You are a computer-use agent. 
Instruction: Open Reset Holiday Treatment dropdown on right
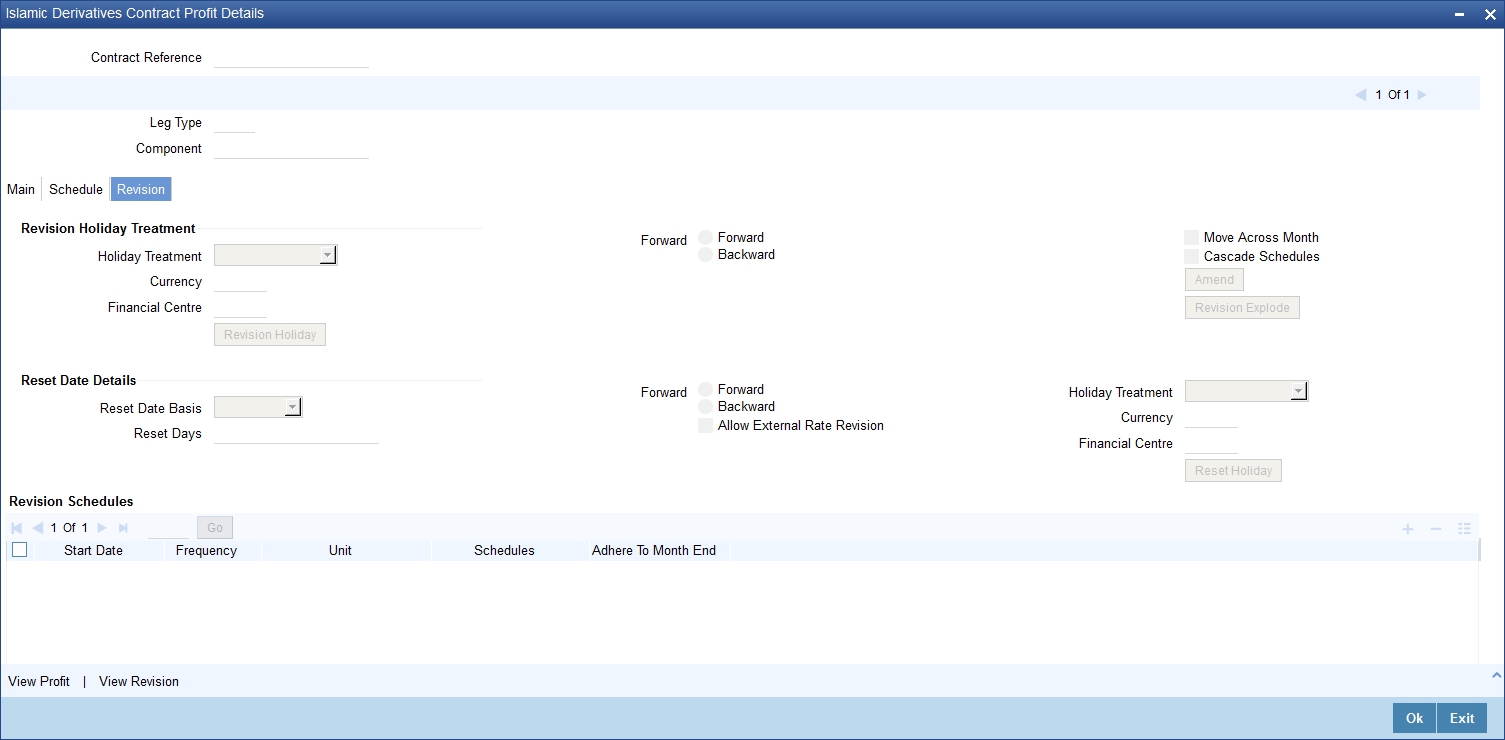1246,391
